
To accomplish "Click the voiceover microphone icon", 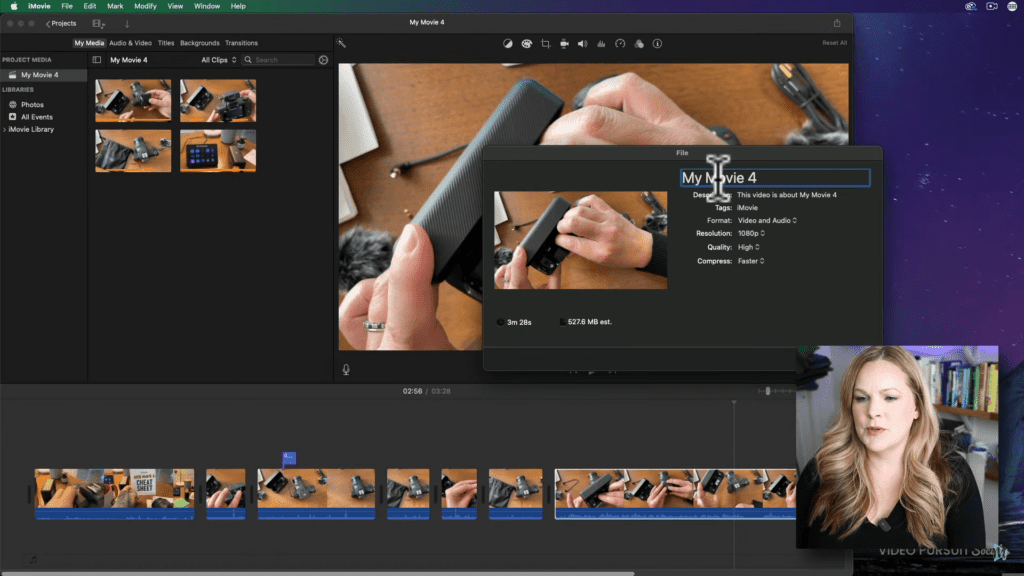I will [346, 370].
